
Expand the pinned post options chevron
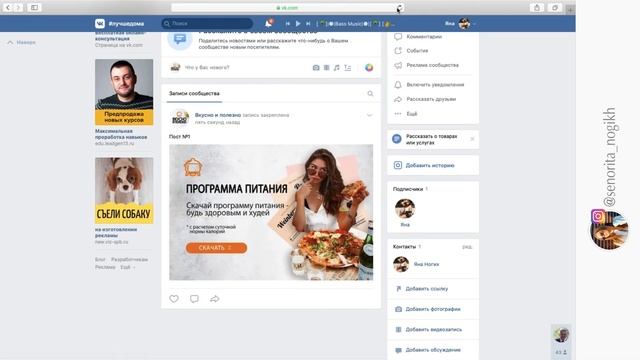click(x=369, y=116)
